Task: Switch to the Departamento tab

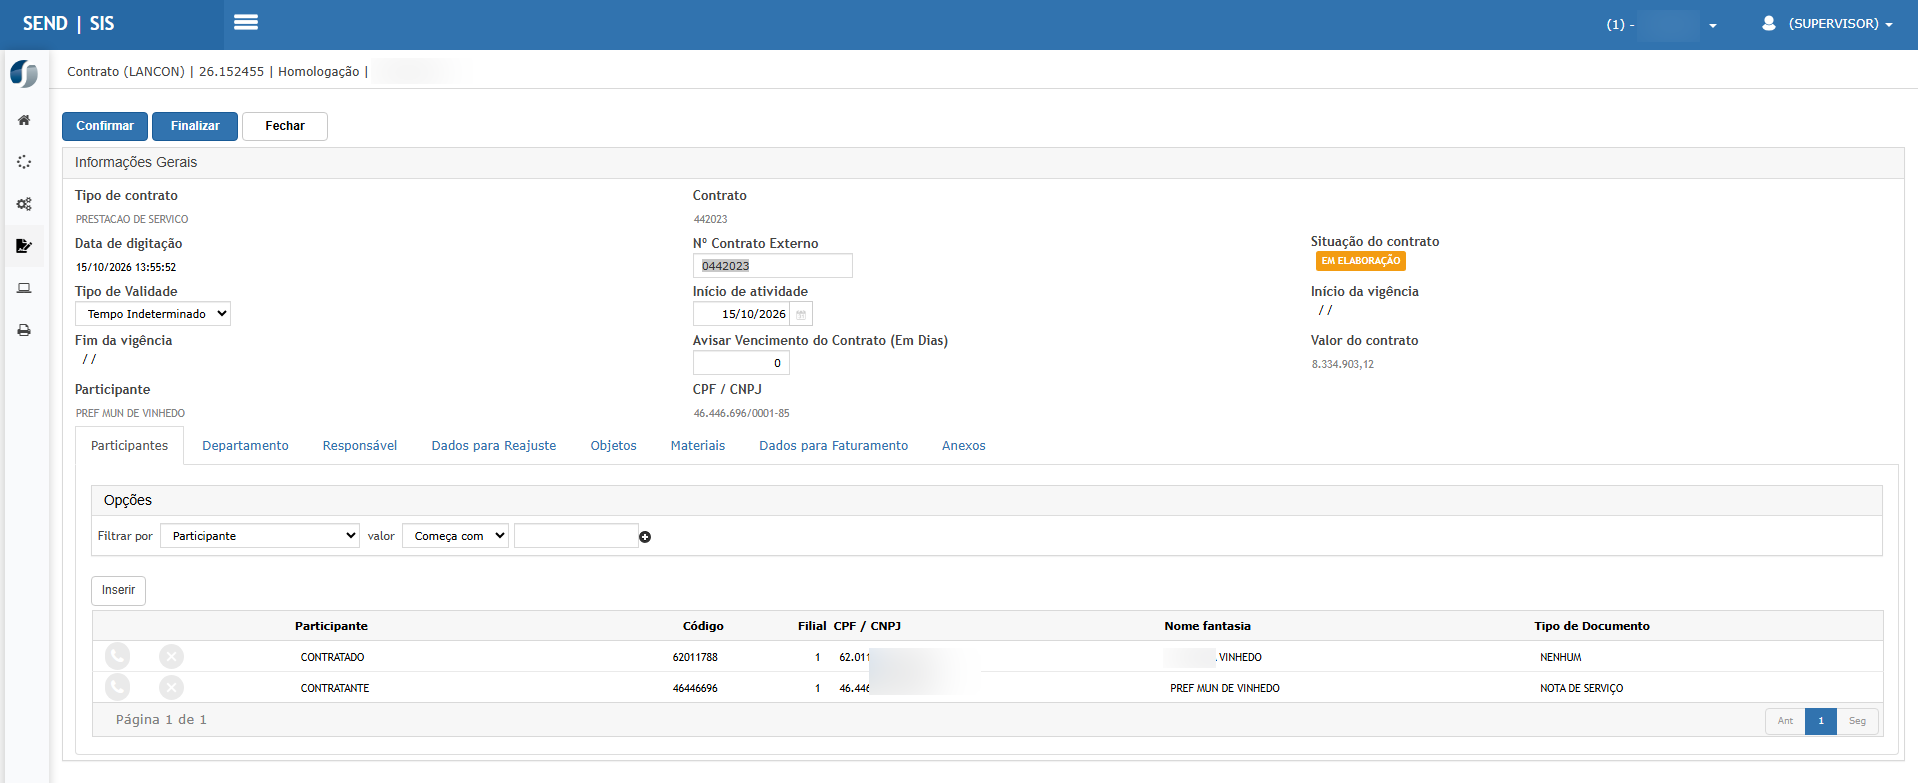Action: [x=245, y=446]
